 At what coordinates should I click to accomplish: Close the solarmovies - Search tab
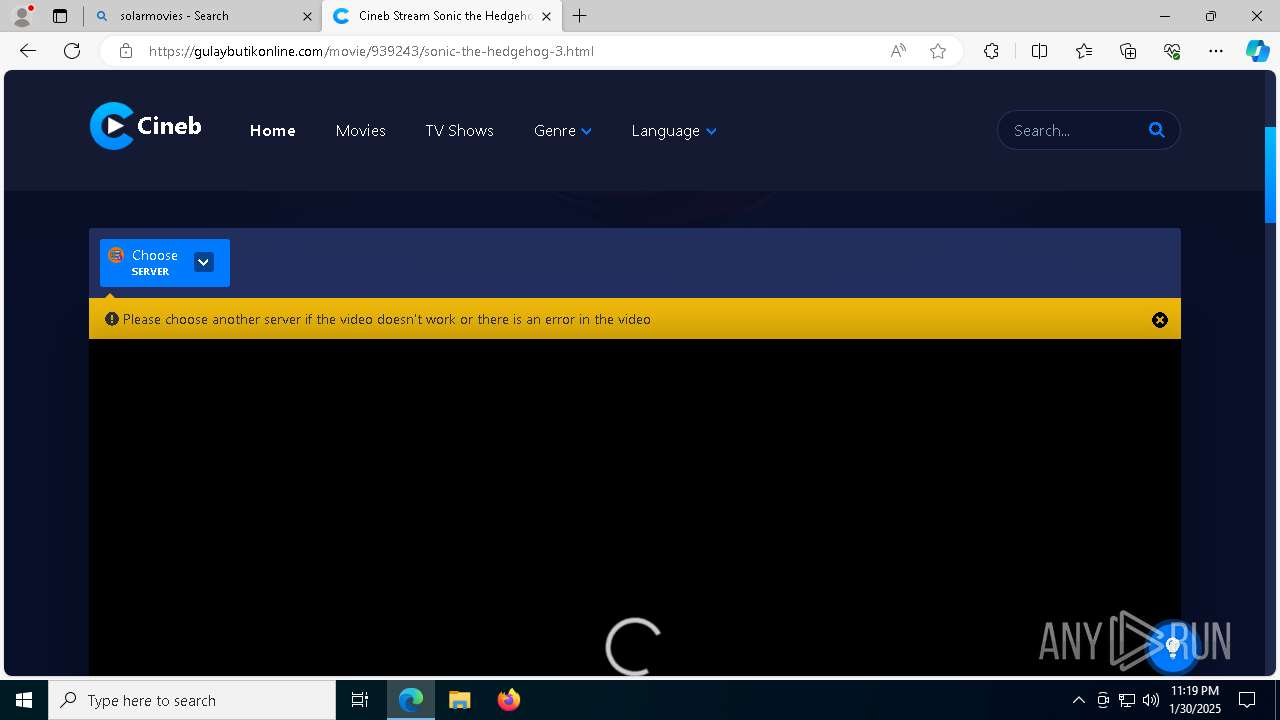307,16
